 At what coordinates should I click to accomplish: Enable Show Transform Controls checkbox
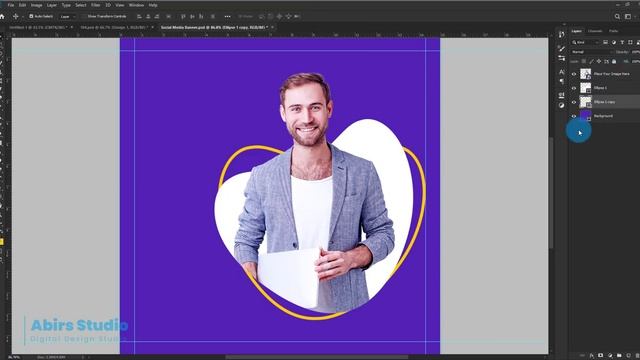(x=84, y=16)
